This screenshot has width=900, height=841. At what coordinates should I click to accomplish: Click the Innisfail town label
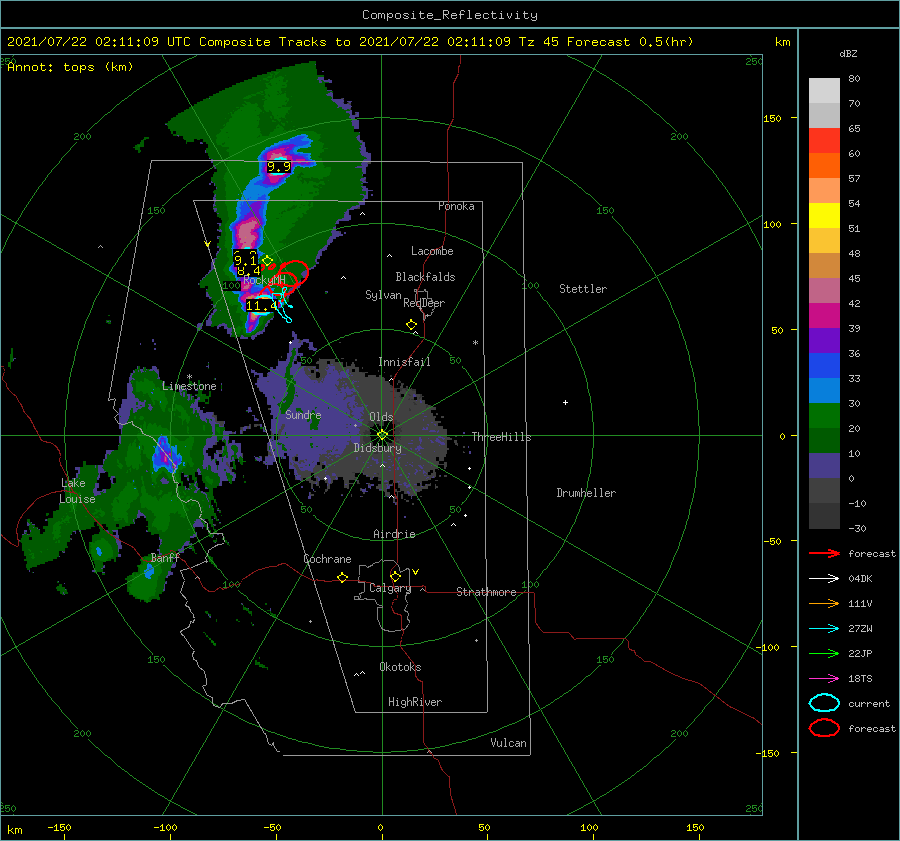pos(404,362)
